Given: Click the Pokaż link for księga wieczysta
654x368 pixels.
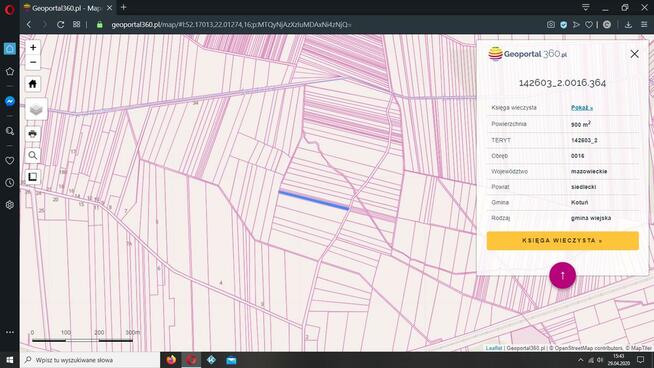Looking at the screenshot, I should click(581, 108).
